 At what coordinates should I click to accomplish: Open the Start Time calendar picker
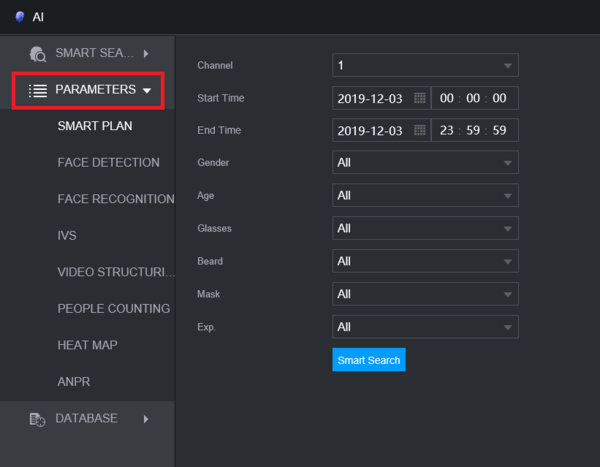point(419,98)
